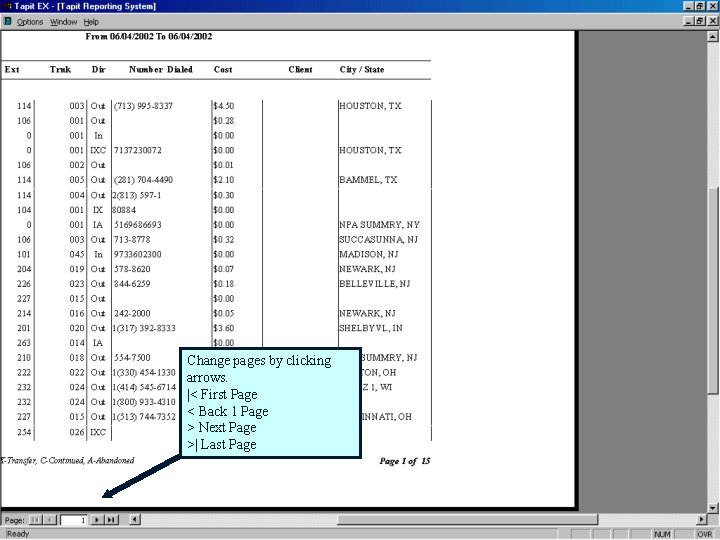Image resolution: width=720 pixels, height=540 pixels.
Task: Open the Help menu
Action: (91, 22)
